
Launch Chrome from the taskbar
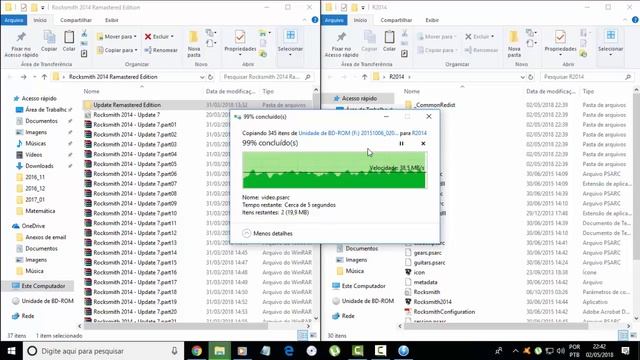click(x=197, y=351)
